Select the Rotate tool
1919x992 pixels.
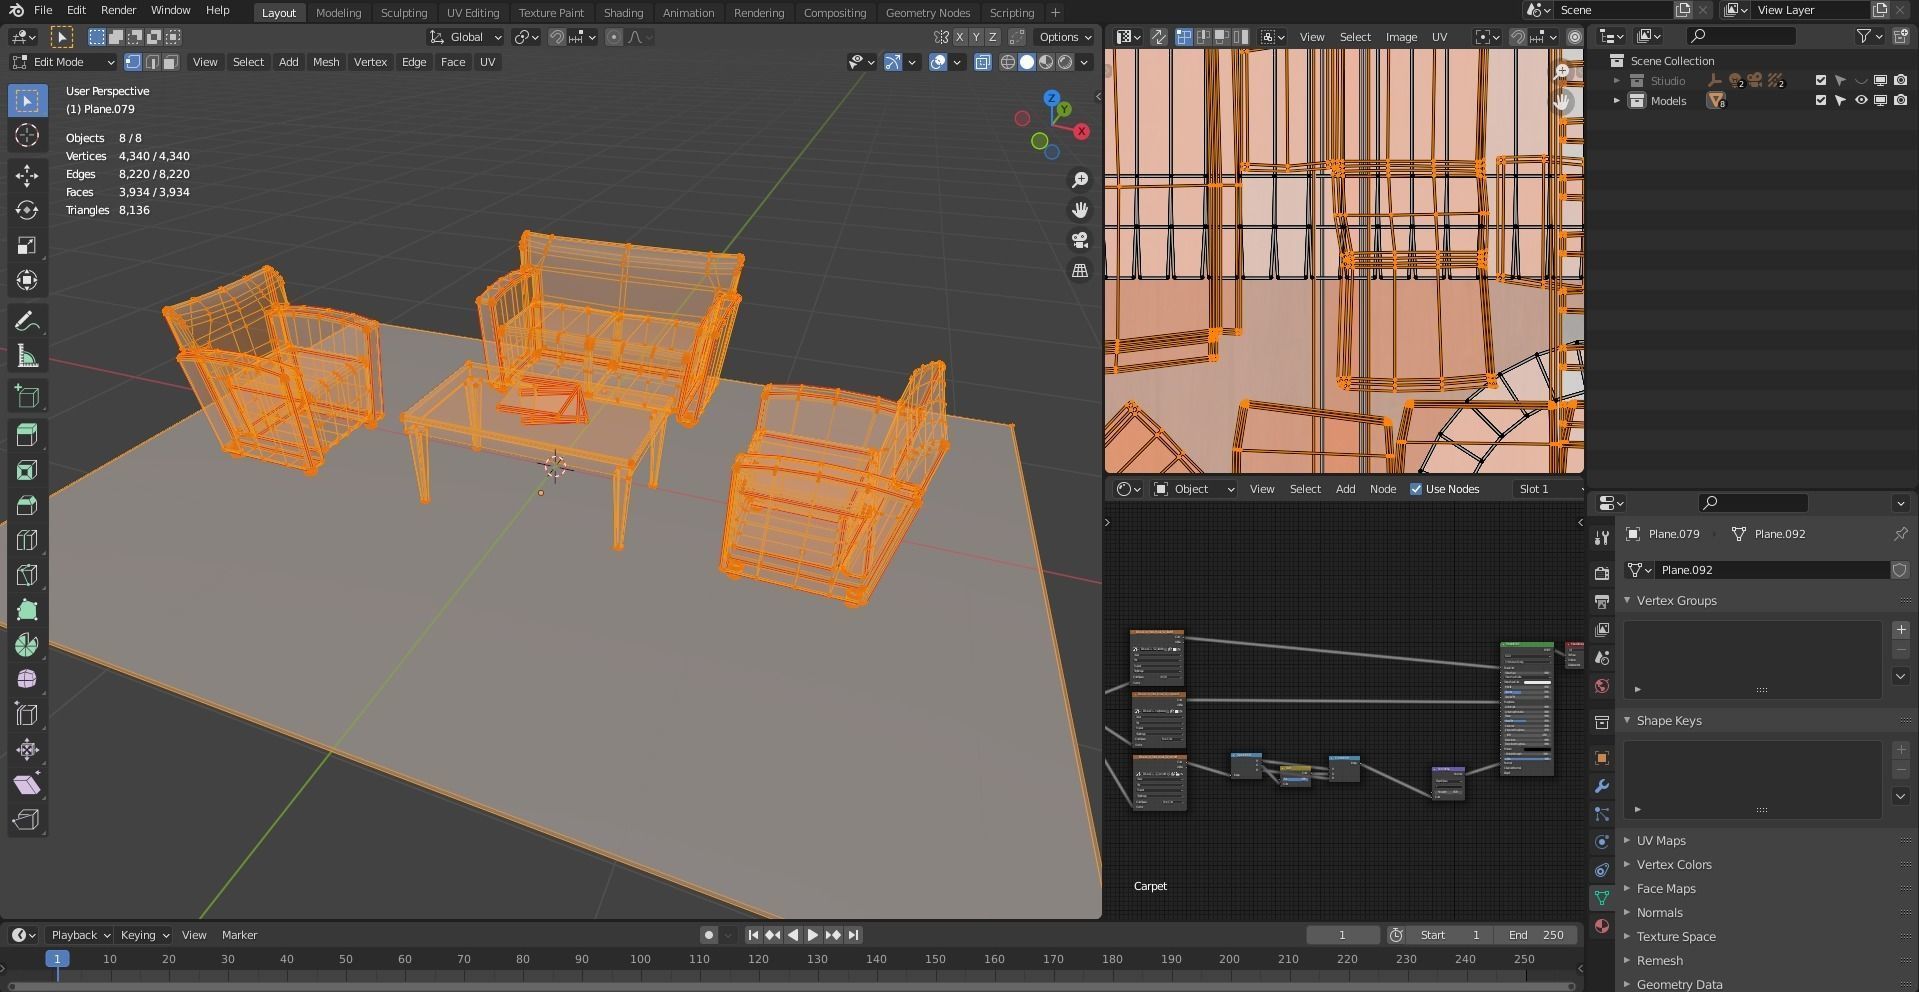pyautogui.click(x=27, y=211)
